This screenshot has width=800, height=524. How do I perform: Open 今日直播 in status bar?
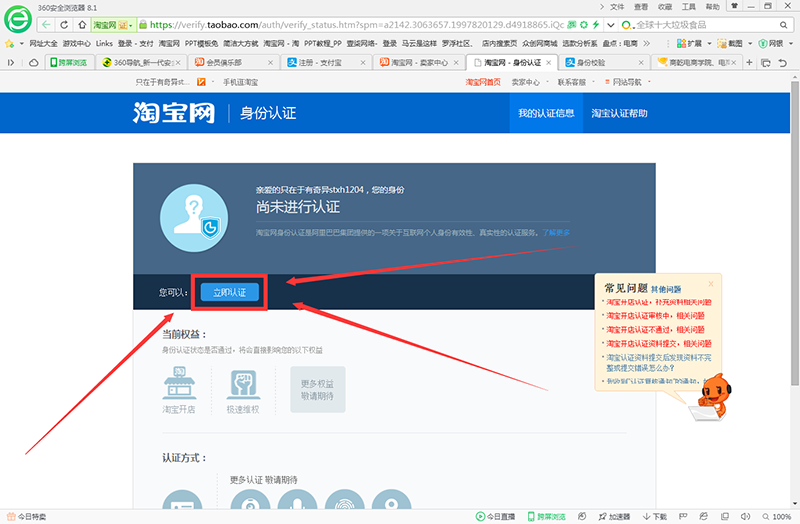(x=495, y=516)
